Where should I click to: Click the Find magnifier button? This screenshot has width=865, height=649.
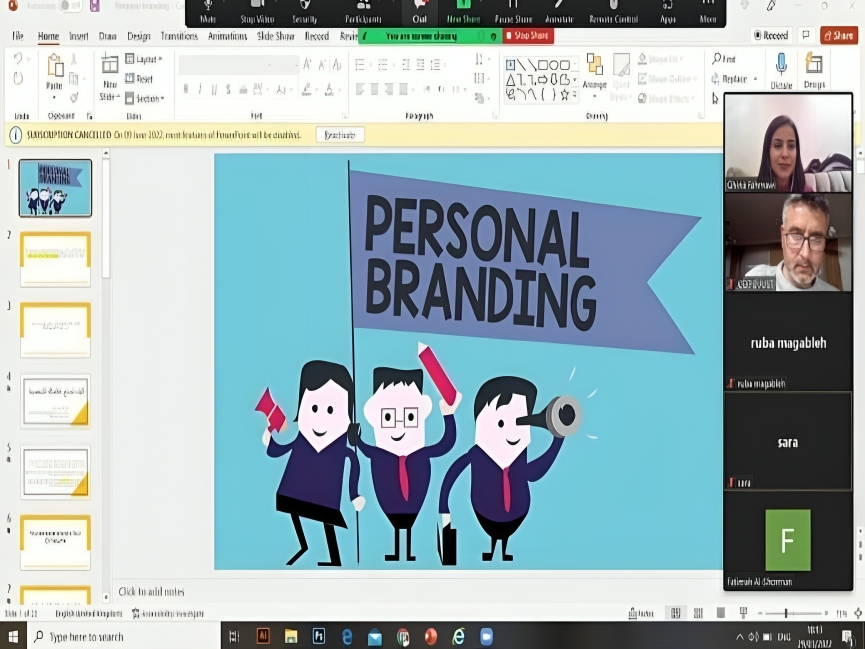point(723,58)
